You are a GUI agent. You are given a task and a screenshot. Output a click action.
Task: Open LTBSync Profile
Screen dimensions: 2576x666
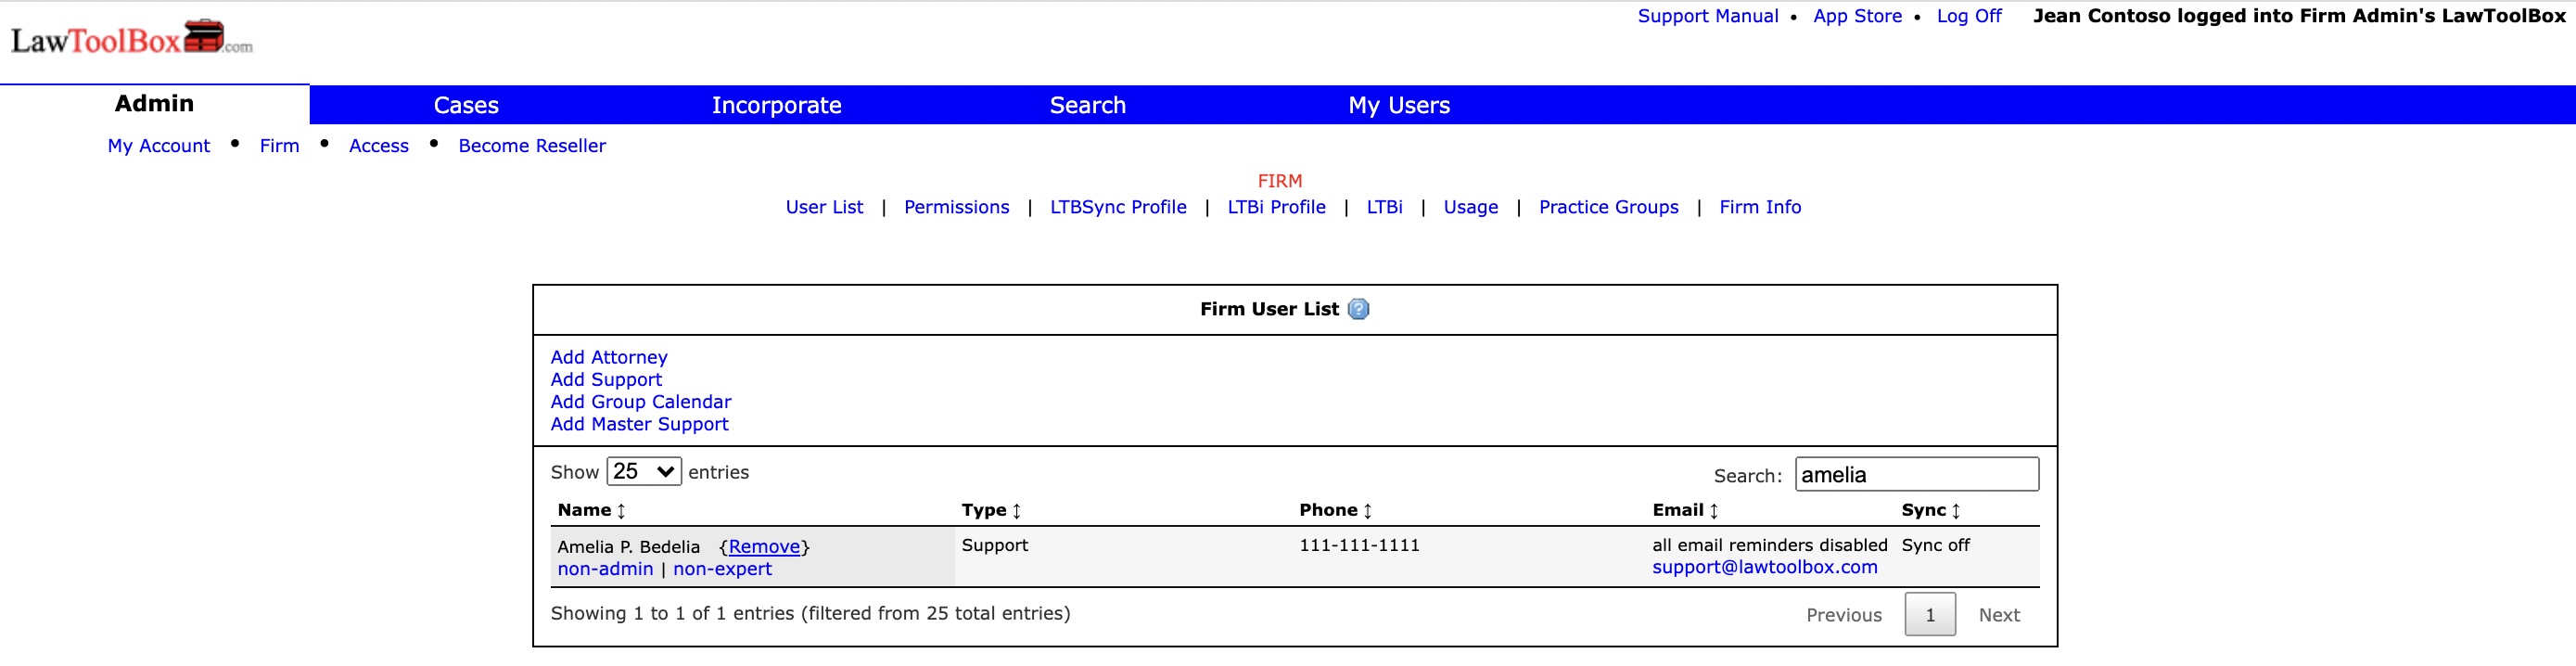(1118, 207)
